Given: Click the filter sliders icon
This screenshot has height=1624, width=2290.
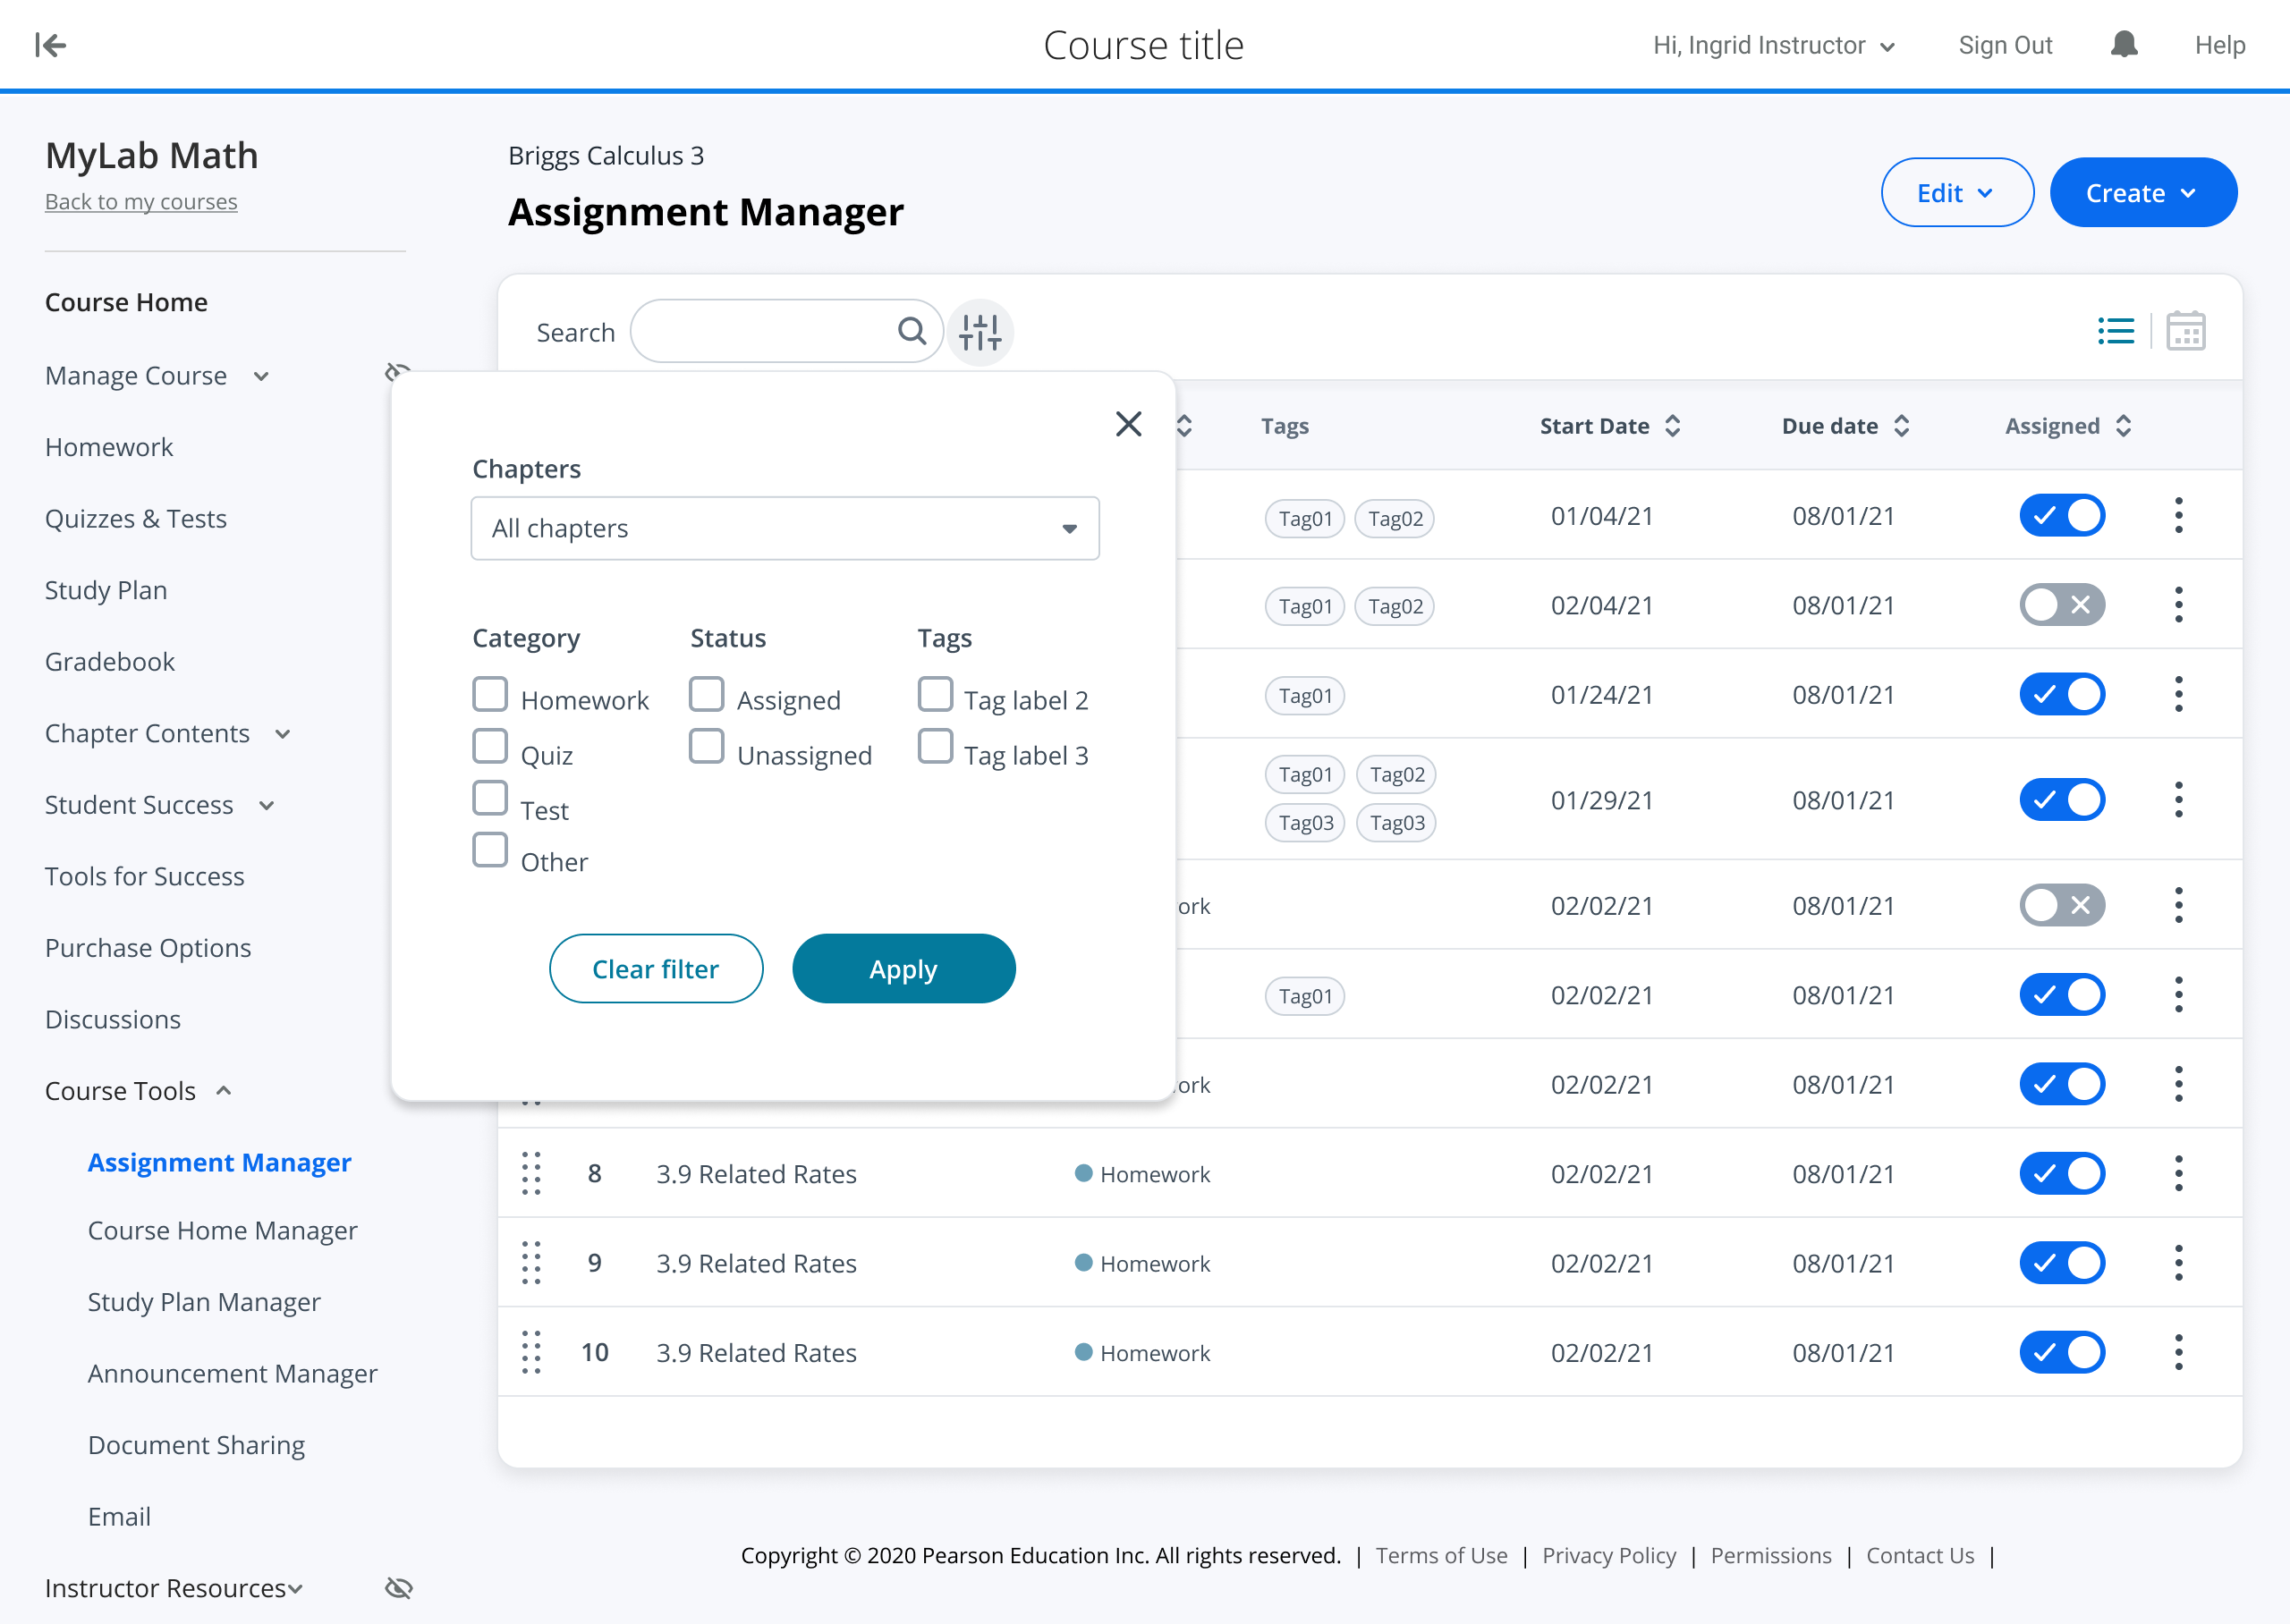Looking at the screenshot, I should click(980, 332).
